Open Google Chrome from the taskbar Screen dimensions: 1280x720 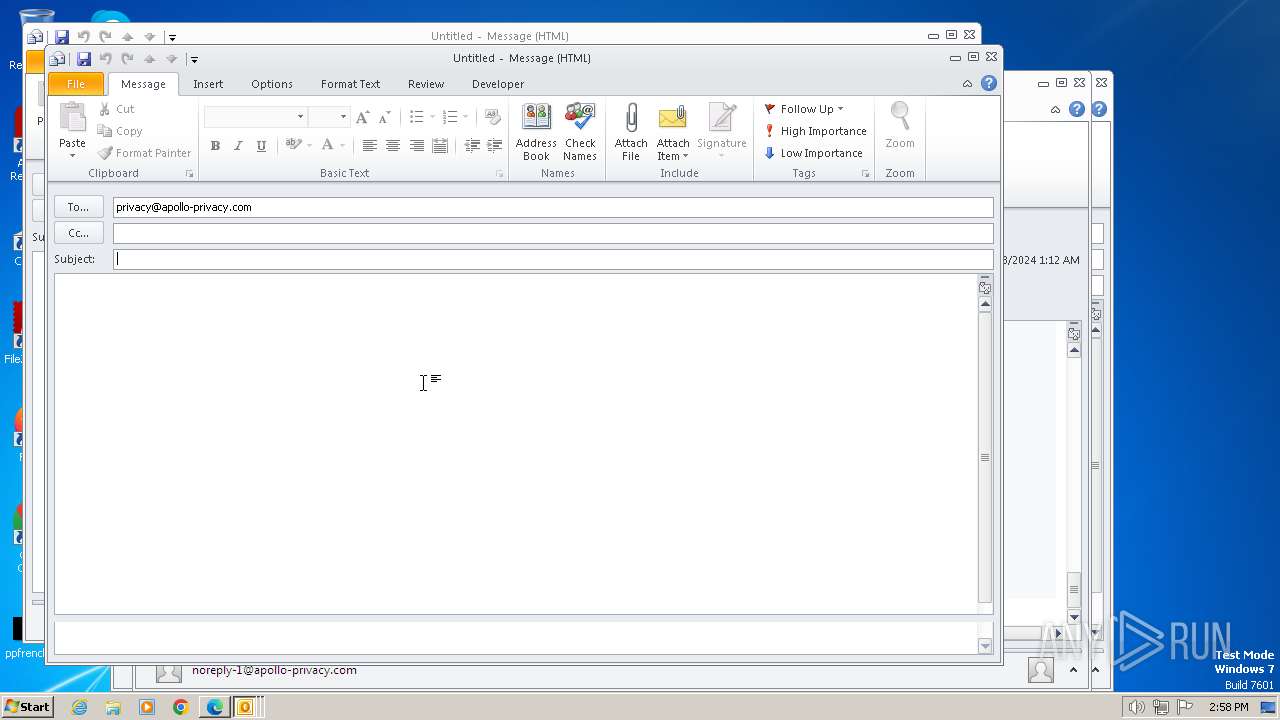(181, 707)
